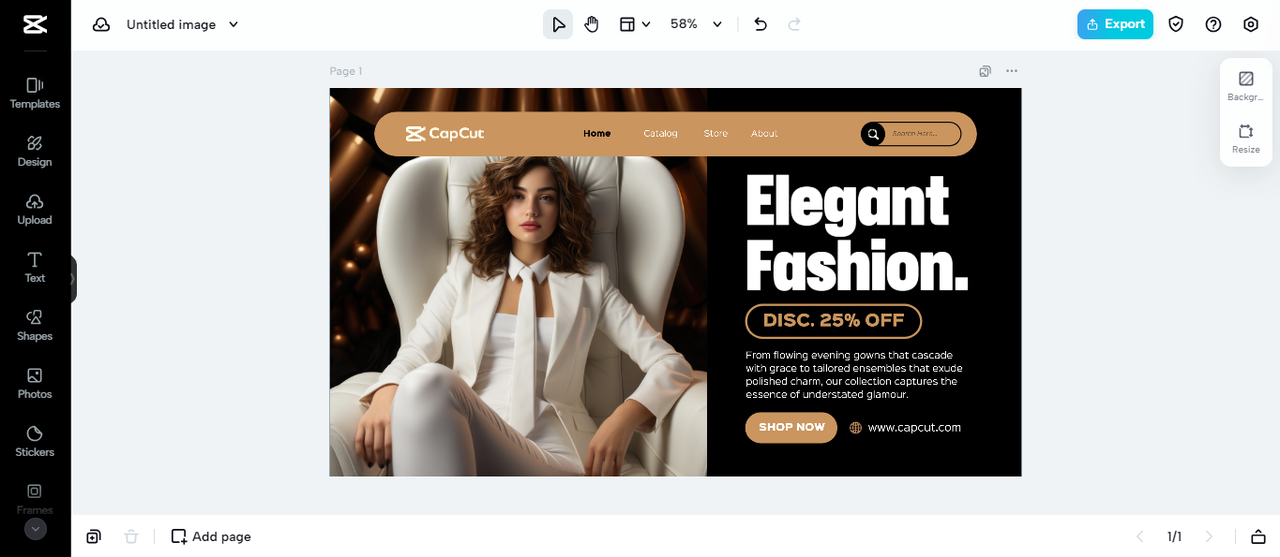The height and width of the screenshot is (557, 1280).
Task: Open the Resize tool in the right panel
Action: [1246, 138]
